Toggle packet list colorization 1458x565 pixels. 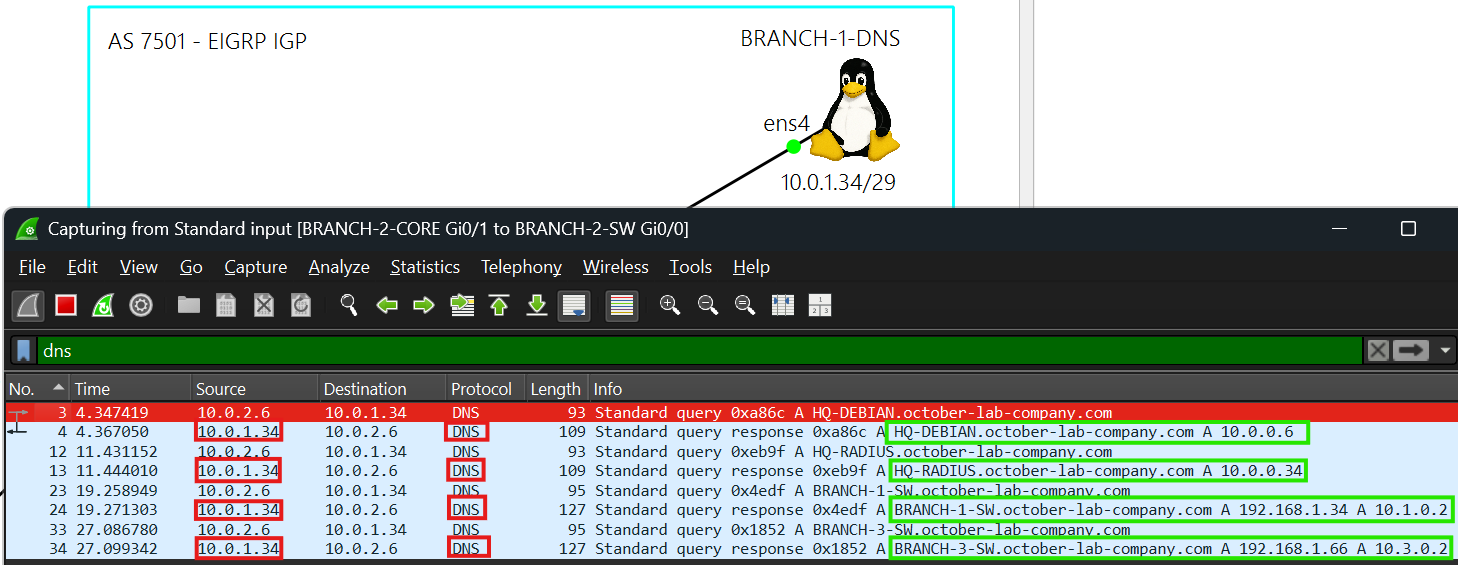622,306
